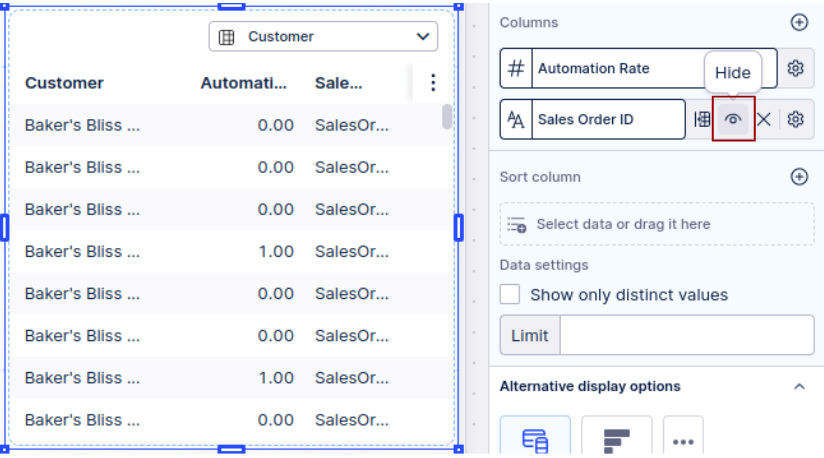Image resolution: width=824 pixels, height=458 pixels.
Task: Add a sort column using the plus icon
Action: tap(798, 177)
